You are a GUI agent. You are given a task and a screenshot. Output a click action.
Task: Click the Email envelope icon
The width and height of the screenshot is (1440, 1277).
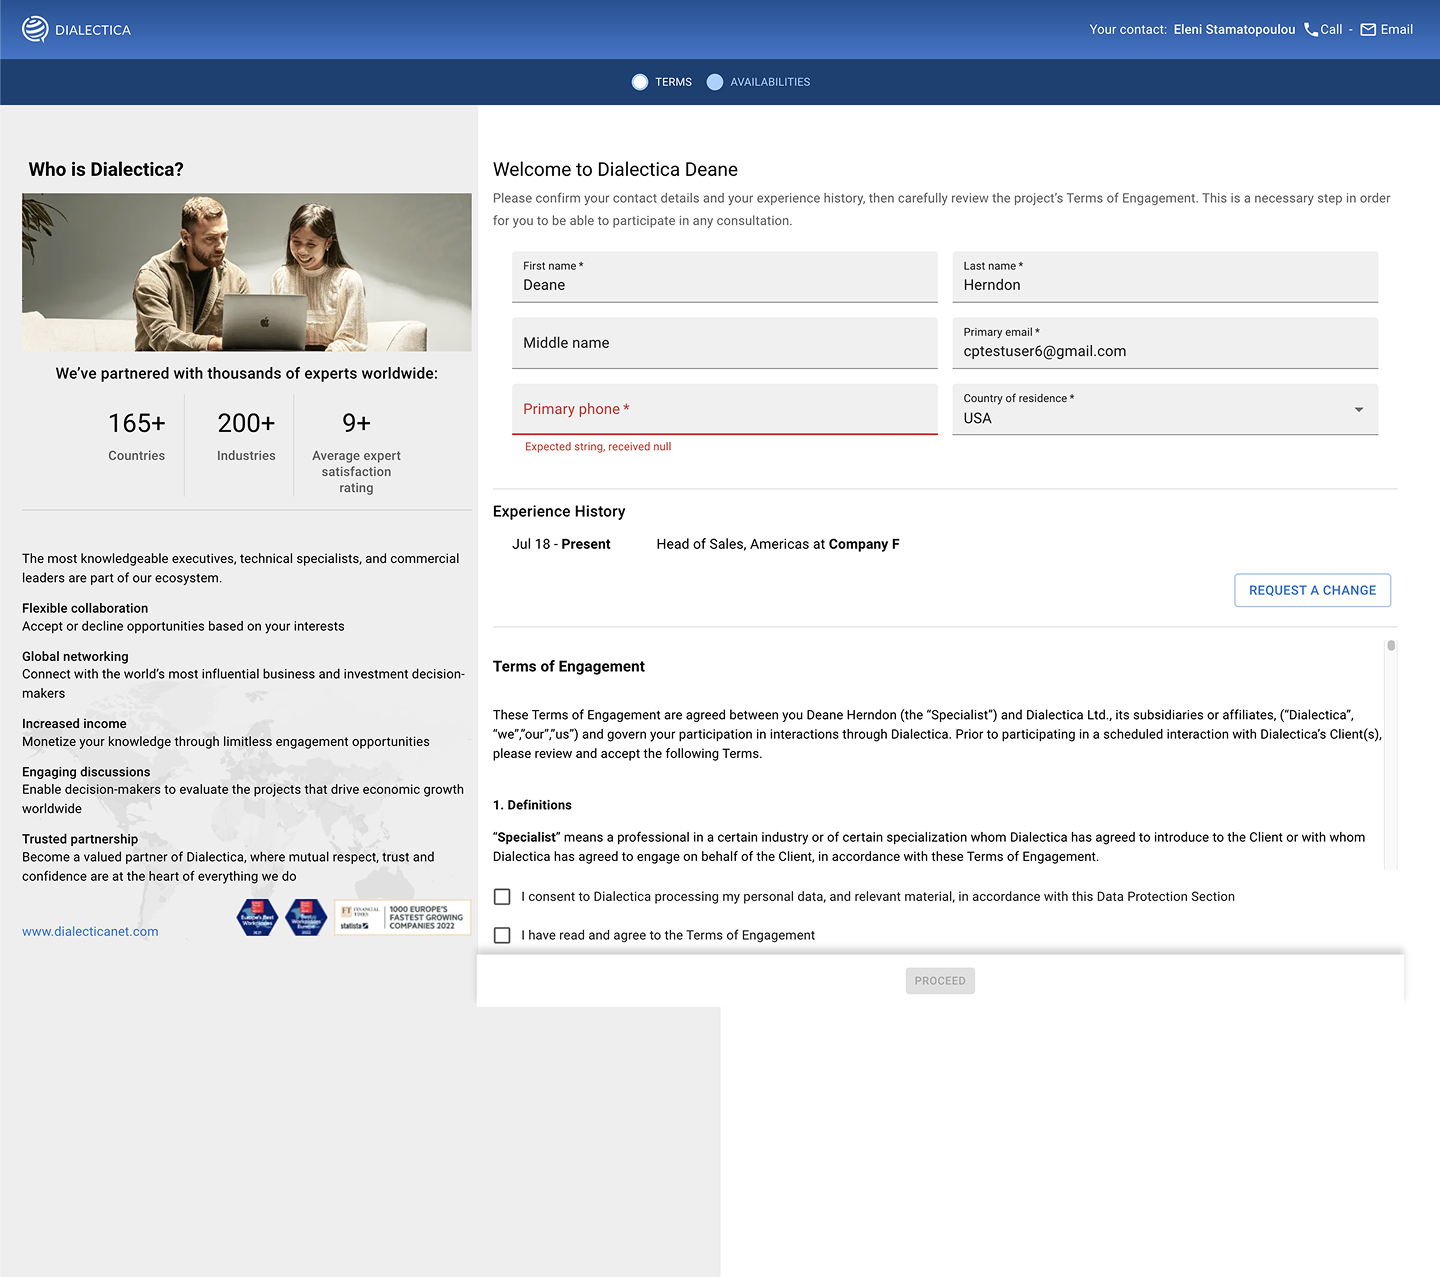pyautogui.click(x=1368, y=29)
